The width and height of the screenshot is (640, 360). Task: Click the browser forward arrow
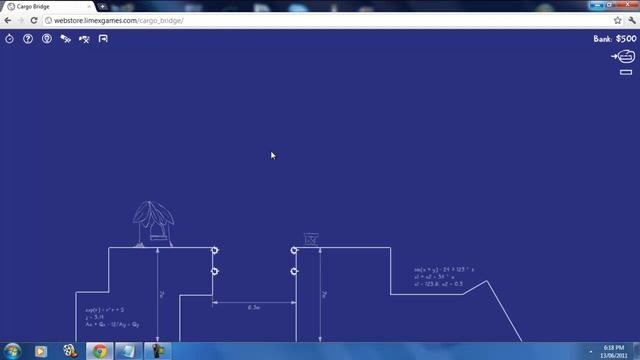pyautogui.click(x=20, y=20)
